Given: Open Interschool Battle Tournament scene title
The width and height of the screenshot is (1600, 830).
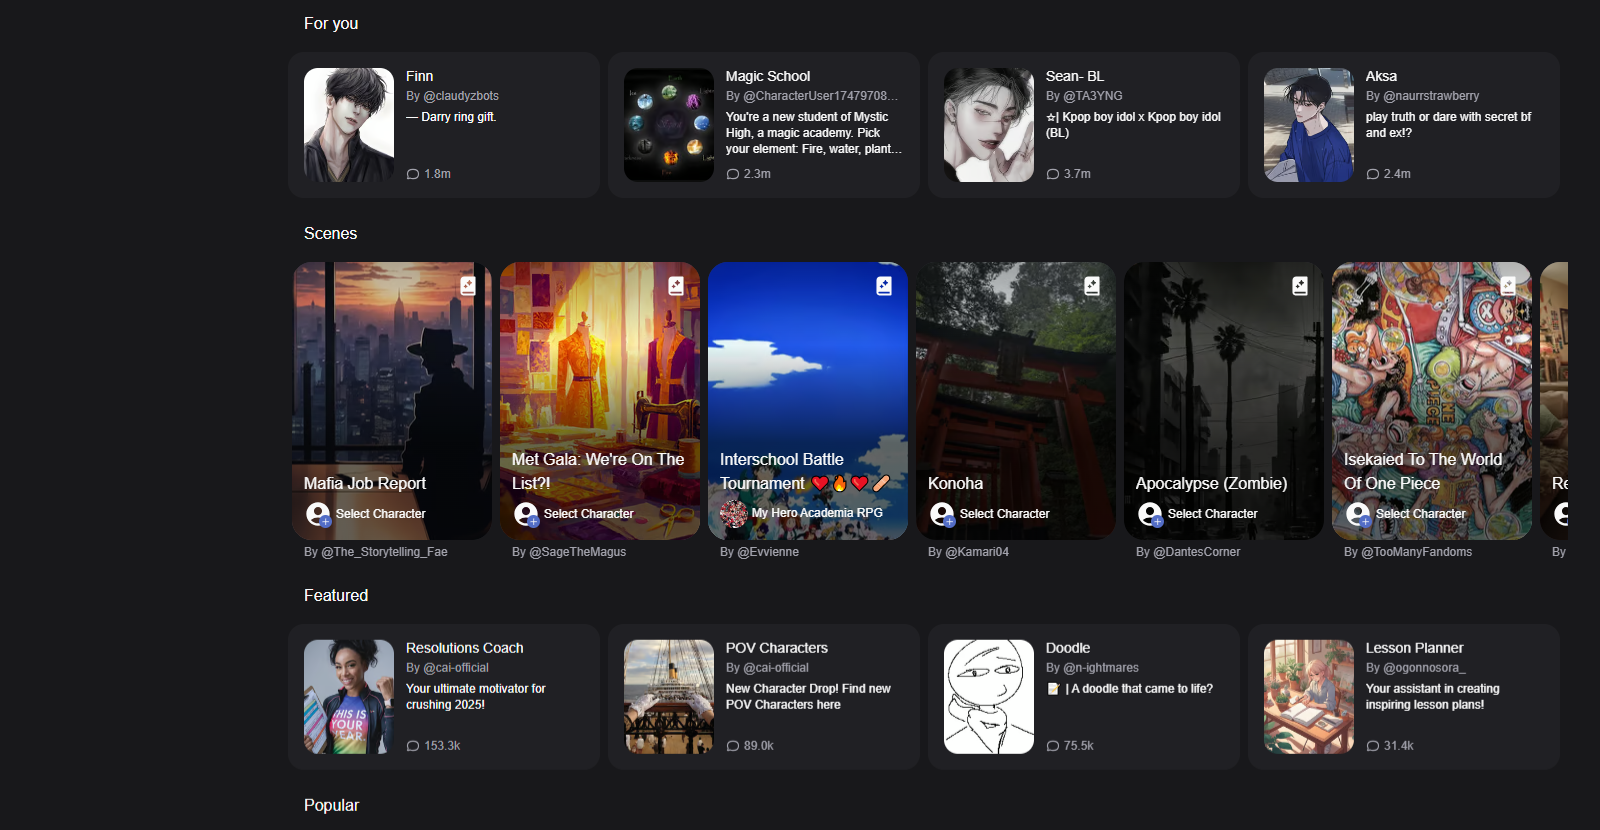Looking at the screenshot, I should coord(804,471).
